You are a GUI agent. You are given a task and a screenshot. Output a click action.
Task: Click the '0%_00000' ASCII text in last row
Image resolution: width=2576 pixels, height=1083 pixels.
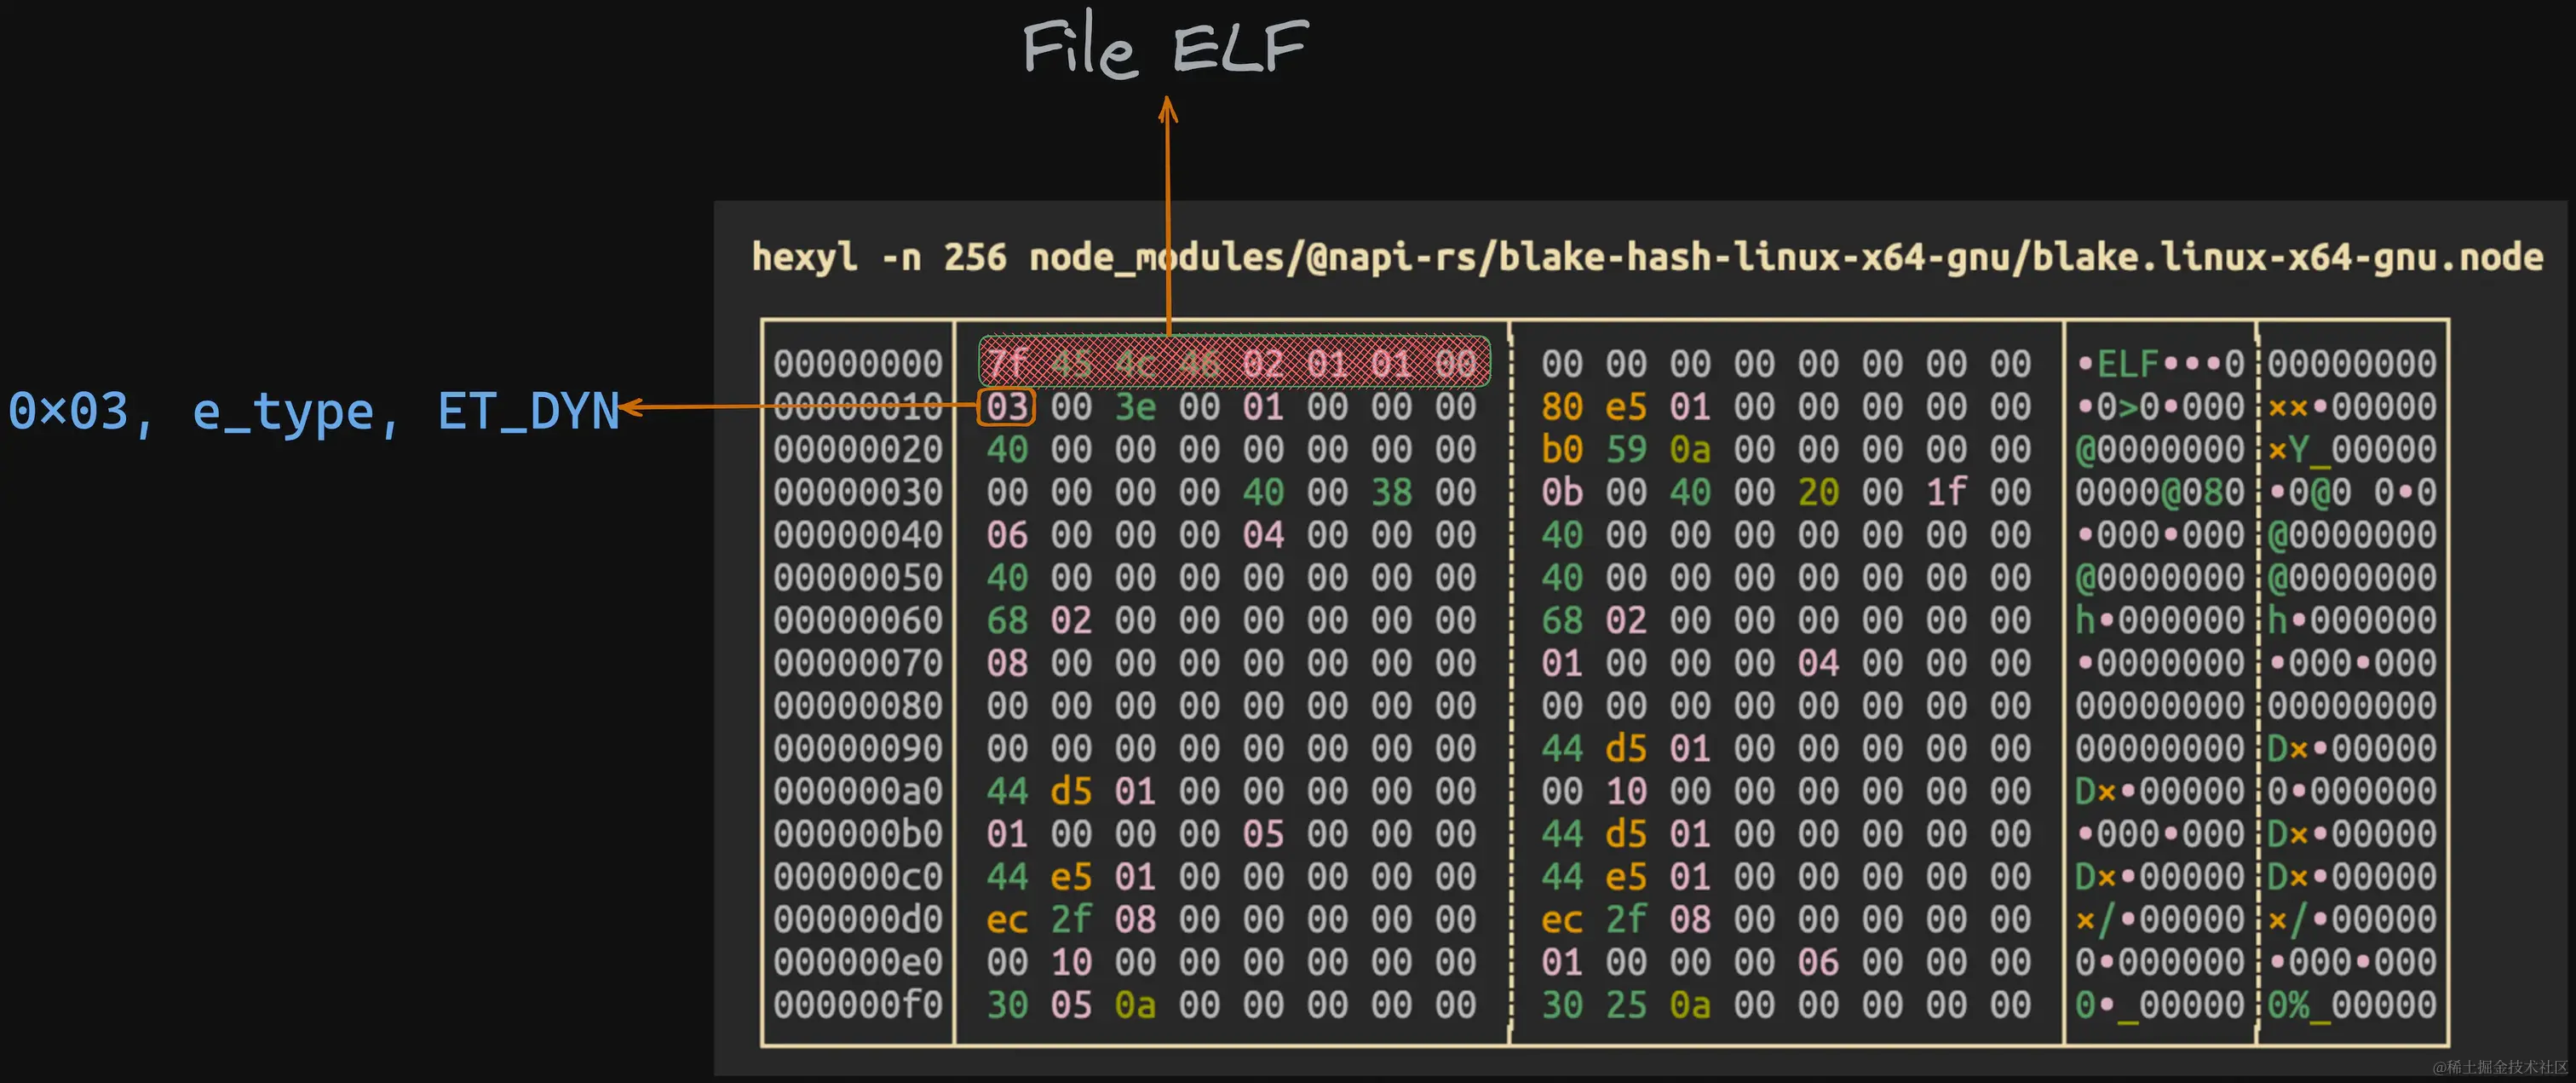point(2351,1005)
